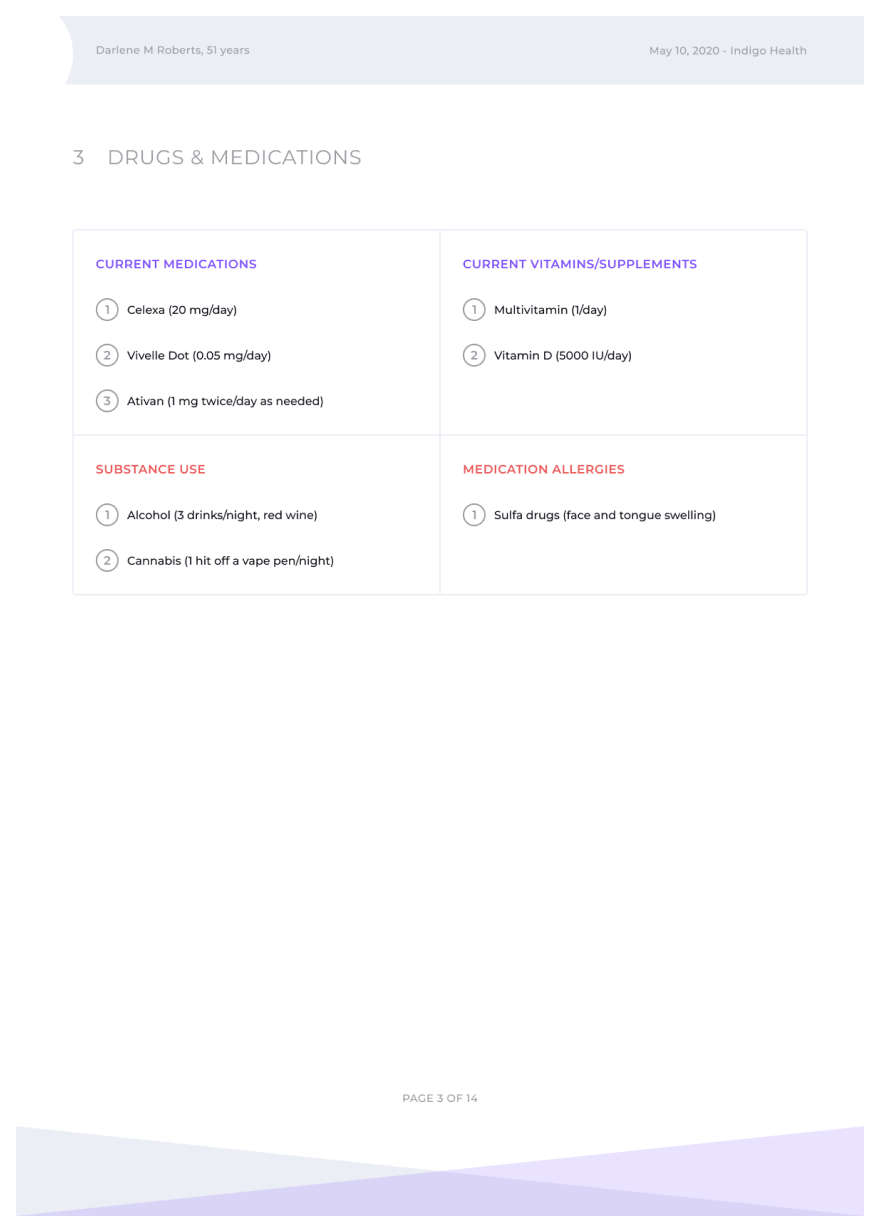Screen dimensions: 880x1232
Task: Click the number 1 circle beside Multivitamin
Action: click(x=474, y=310)
